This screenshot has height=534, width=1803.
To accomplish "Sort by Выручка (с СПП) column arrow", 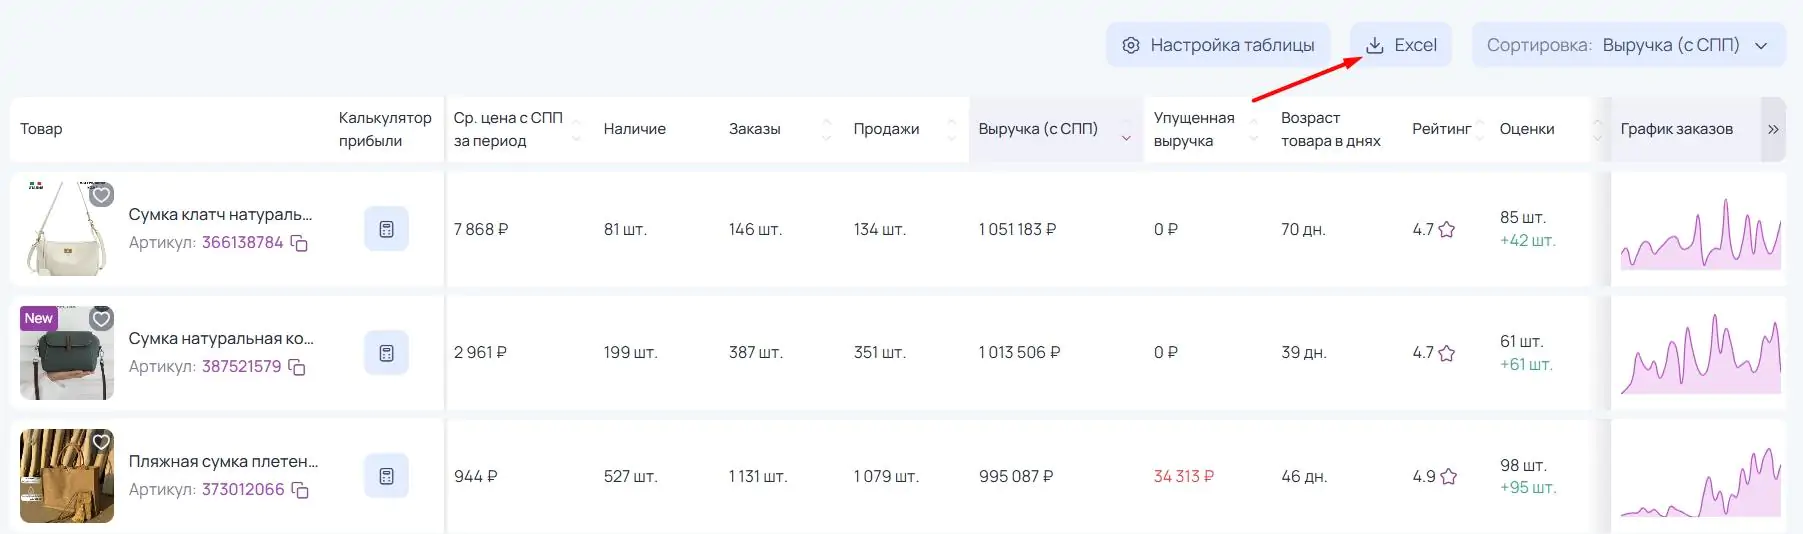I will click(1126, 137).
